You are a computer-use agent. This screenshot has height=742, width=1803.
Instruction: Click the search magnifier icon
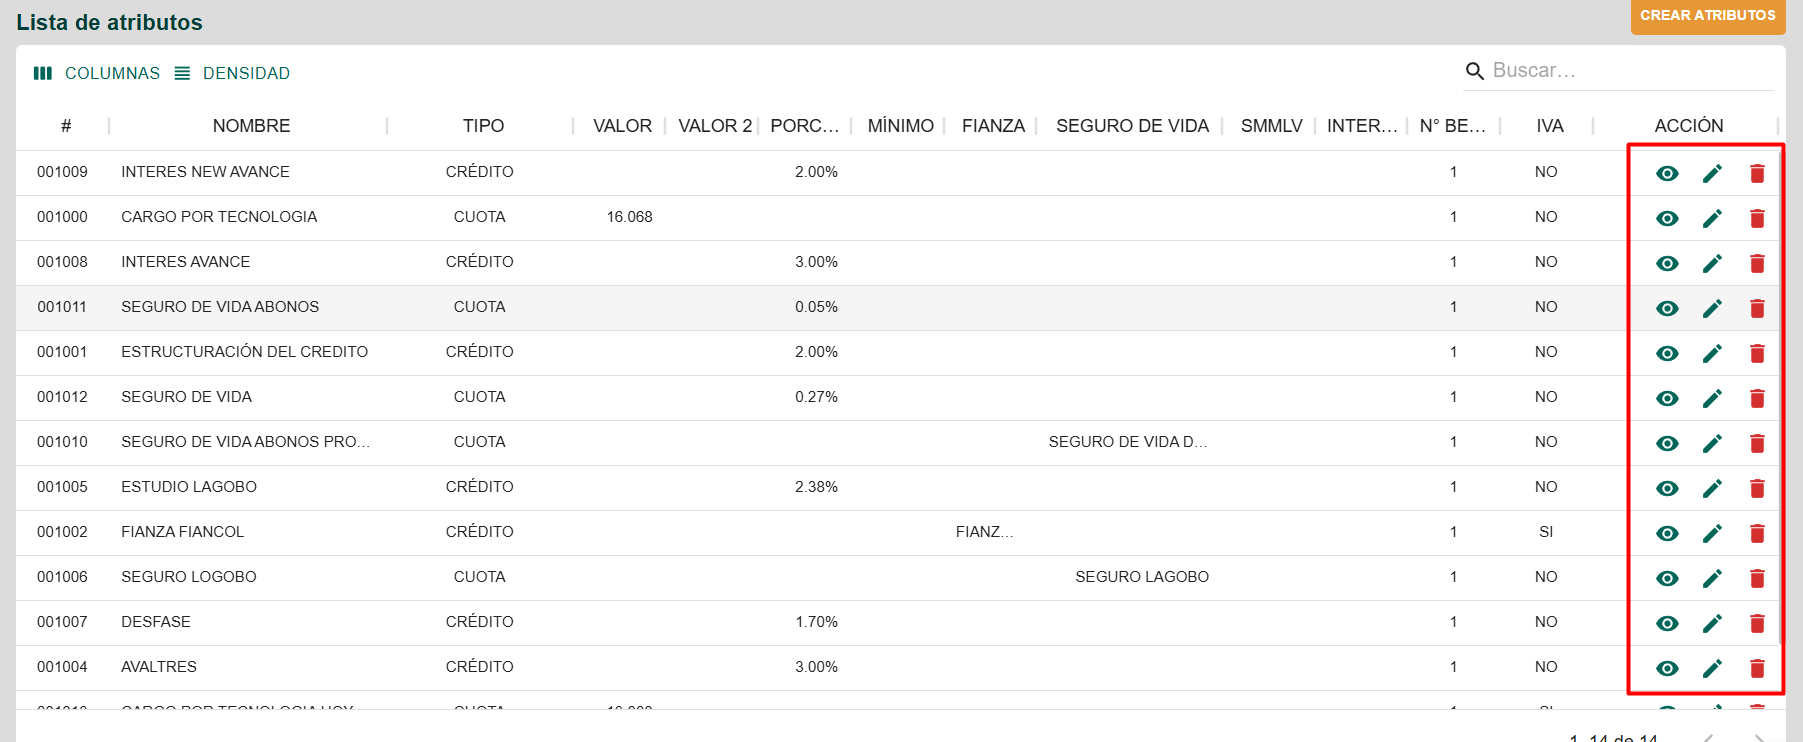(1474, 71)
